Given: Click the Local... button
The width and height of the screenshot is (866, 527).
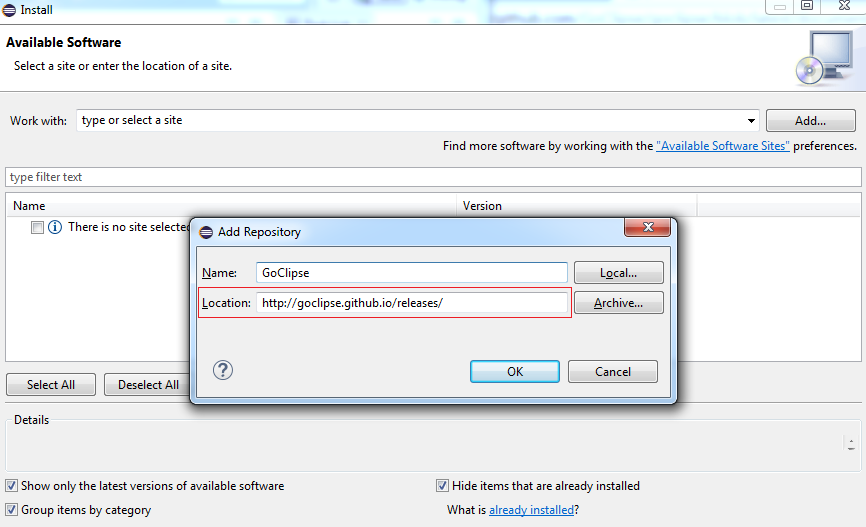Looking at the screenshot, I should (x=619, y=273).
